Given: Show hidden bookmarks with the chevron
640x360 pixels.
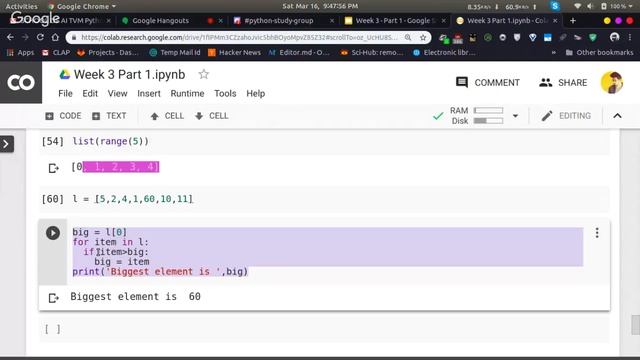Looking at the screenshot, I should coord(553,52).
